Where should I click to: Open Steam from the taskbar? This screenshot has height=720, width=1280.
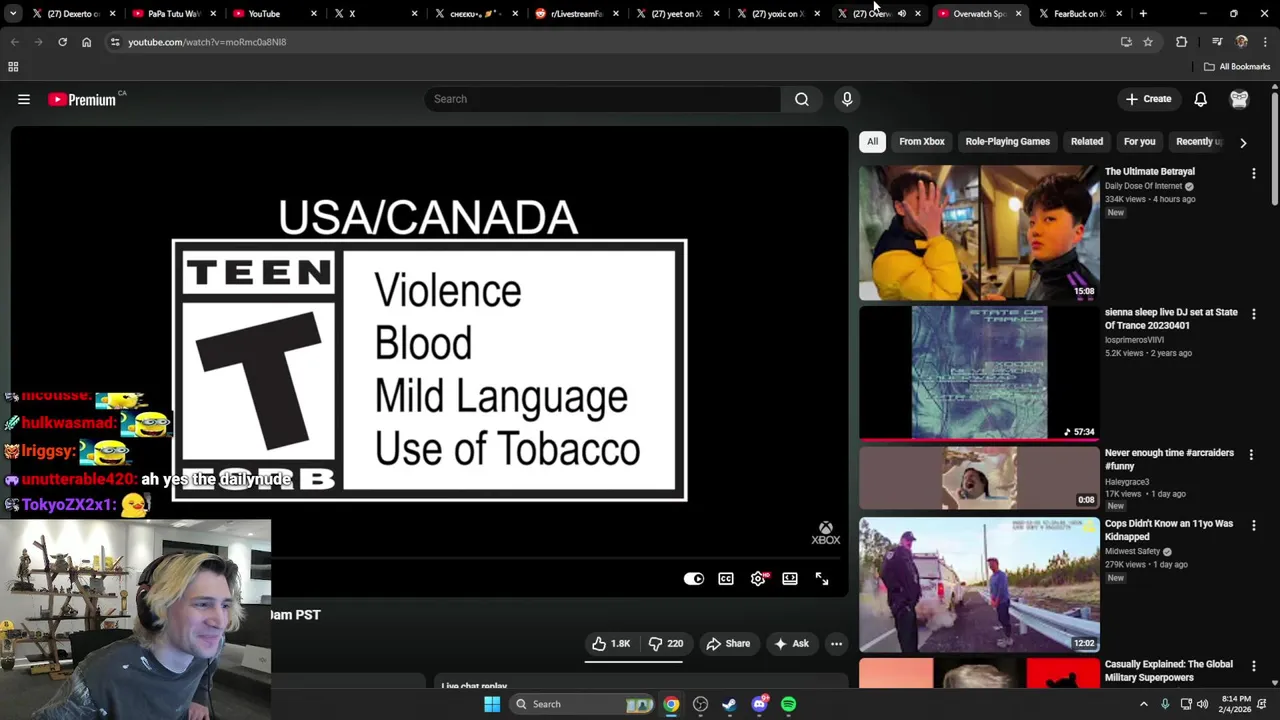click(729, 704)
